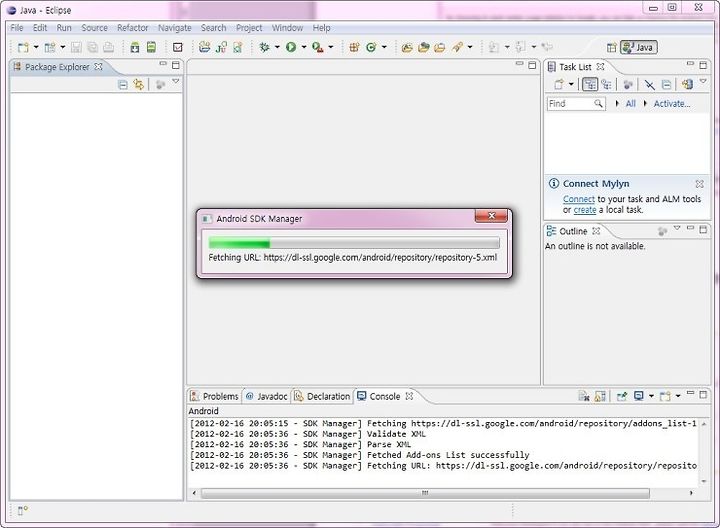Viewport: 720px width, 528px height.
Task: Open the Display Selected Console dropdown arrow
Action: click(651, 396)
